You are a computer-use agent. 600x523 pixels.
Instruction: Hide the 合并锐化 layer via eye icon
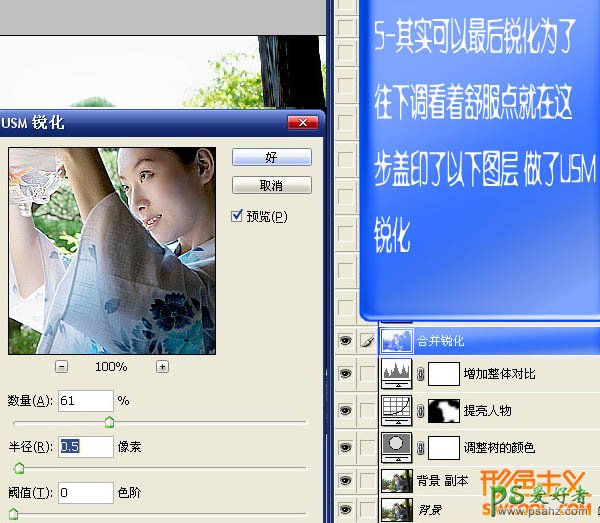coord(346,341)
